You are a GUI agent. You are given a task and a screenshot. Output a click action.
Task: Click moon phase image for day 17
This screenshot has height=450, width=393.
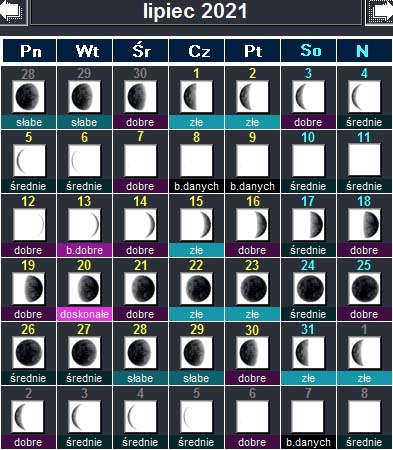[308, 225]
